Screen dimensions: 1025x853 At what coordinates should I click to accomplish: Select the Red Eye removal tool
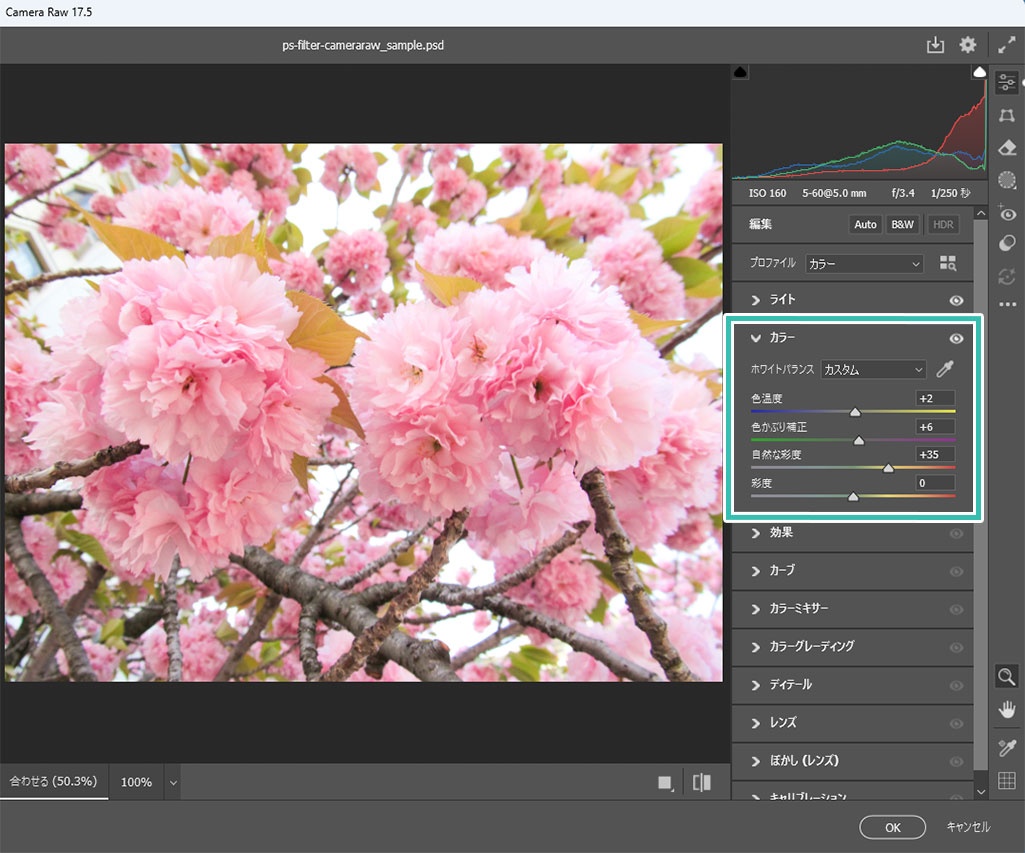1007,212
